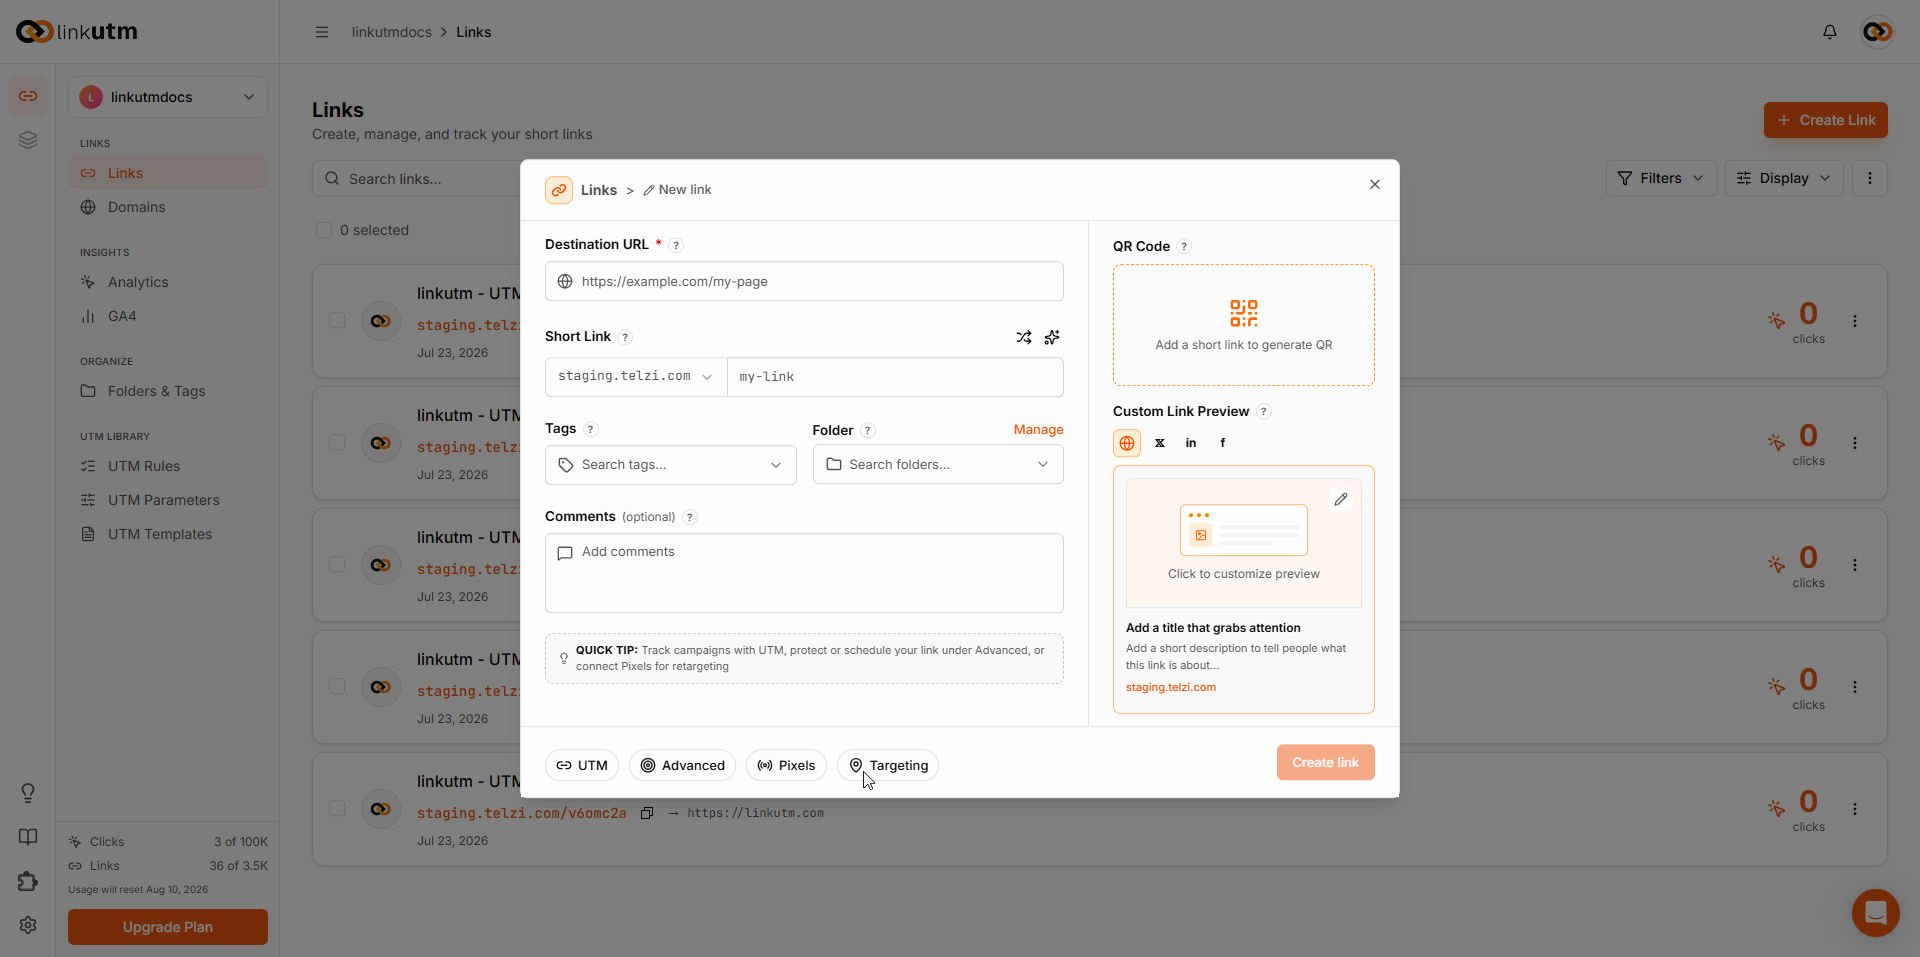Open UTM Parameters in sidebar
Viewport: 1920px width, 957px height.
tap(168, 500)
